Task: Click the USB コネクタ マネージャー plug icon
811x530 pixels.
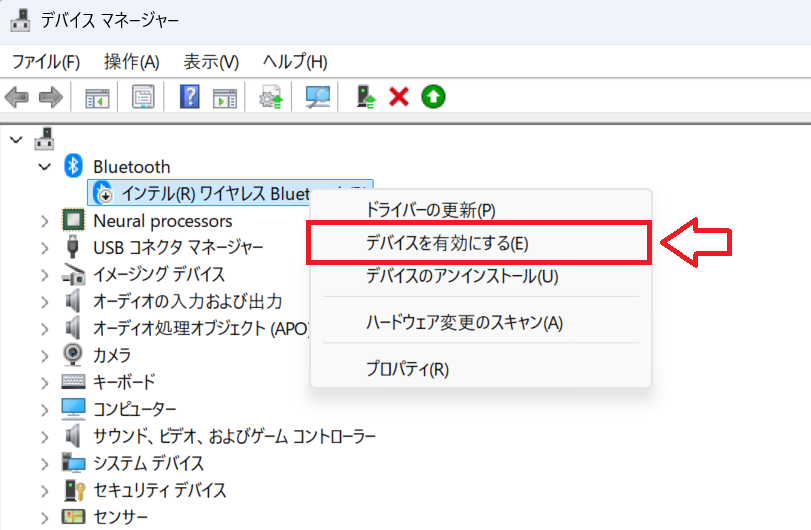Action: [x=73, y=247]
